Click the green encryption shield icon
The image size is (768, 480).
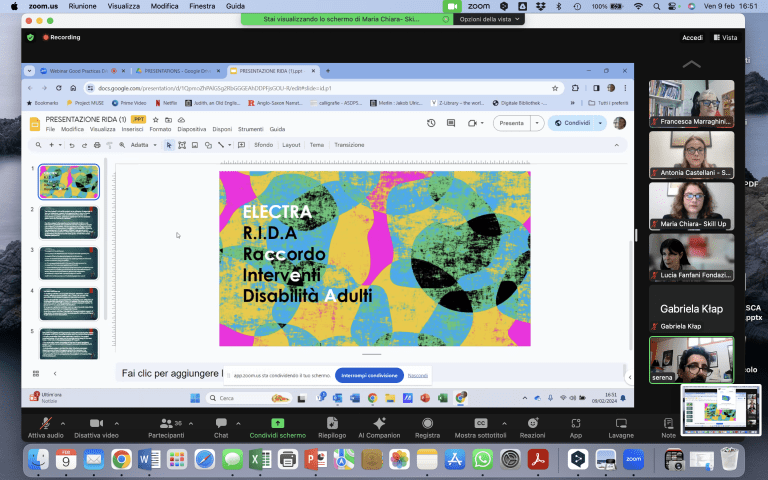(30, 37)
